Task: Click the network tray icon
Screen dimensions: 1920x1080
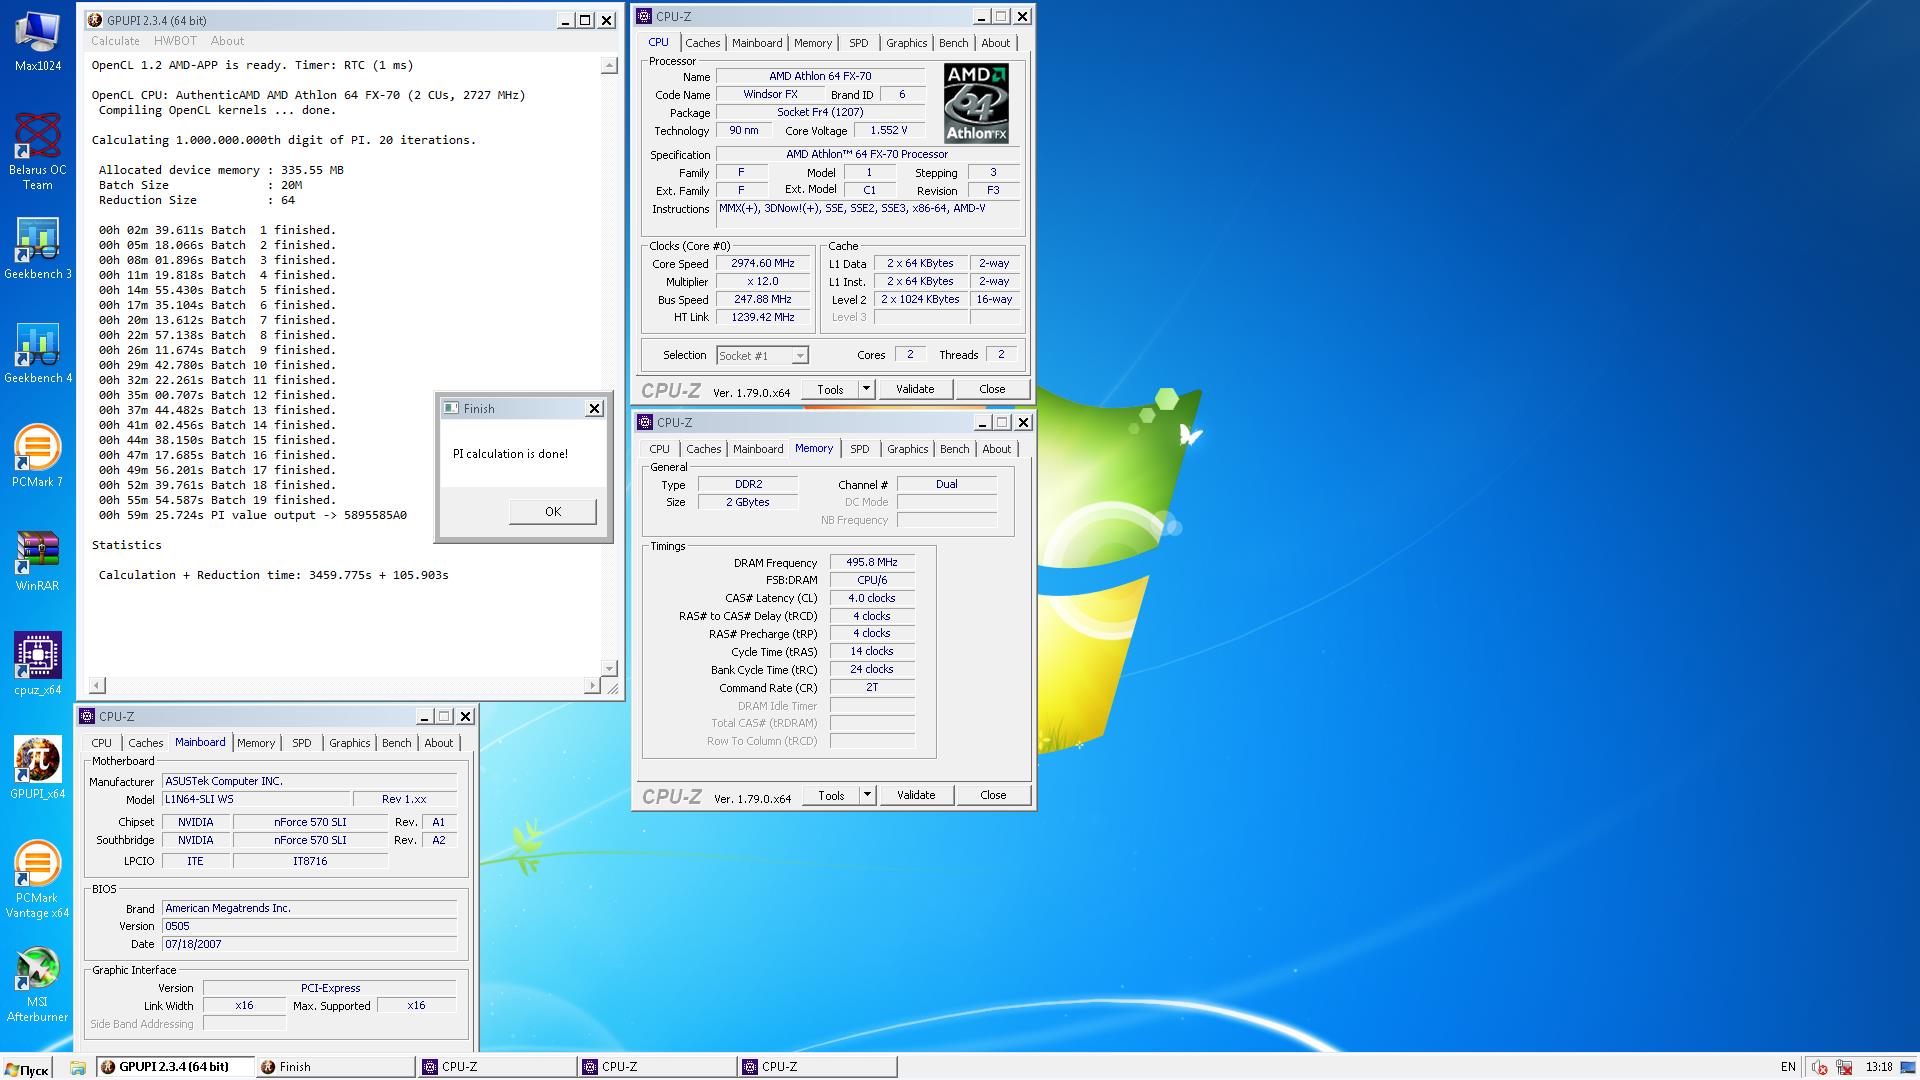Action: 1843,1067
